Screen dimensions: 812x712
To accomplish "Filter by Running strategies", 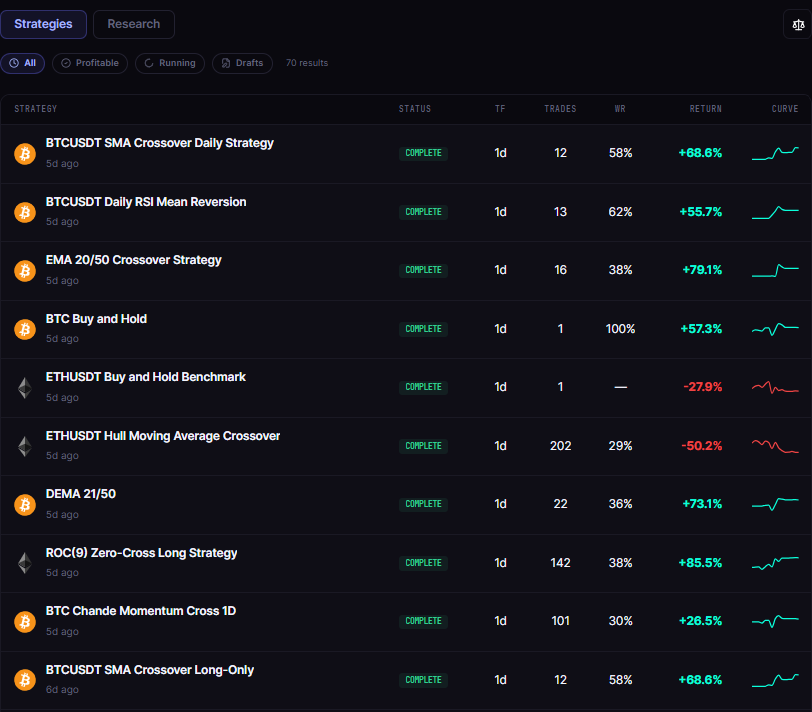I will (170, 63).
